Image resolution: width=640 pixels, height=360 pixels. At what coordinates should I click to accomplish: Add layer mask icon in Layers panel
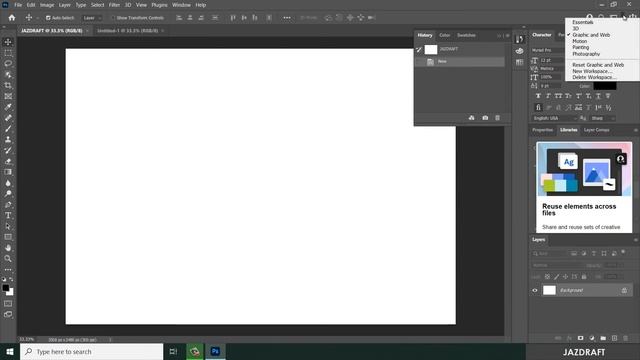point(580,338)
